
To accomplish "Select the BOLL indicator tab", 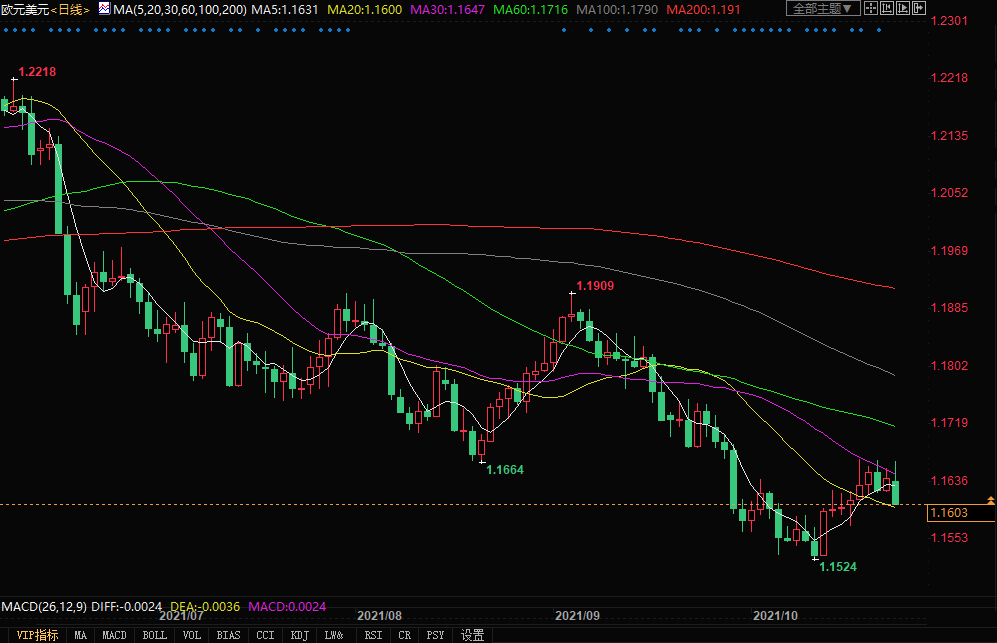I will pyautogui.click(x=154, y=635).
